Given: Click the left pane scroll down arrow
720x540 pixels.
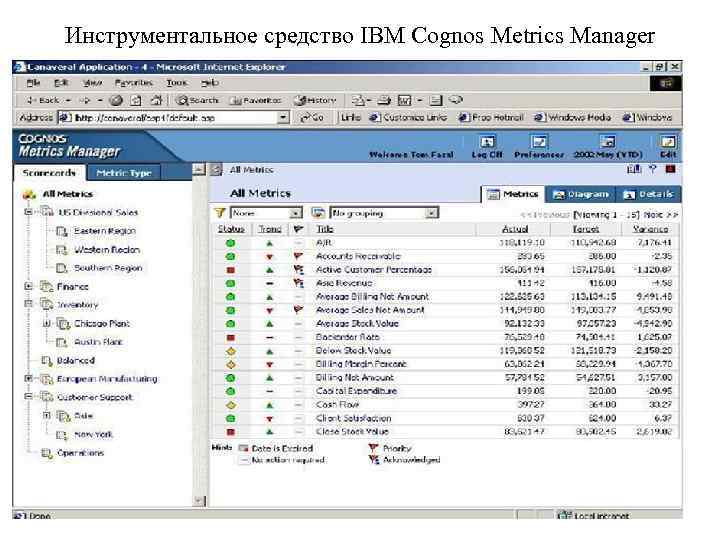Looking at the screenshot, I should pyautogui.click(x=199, y=500).
